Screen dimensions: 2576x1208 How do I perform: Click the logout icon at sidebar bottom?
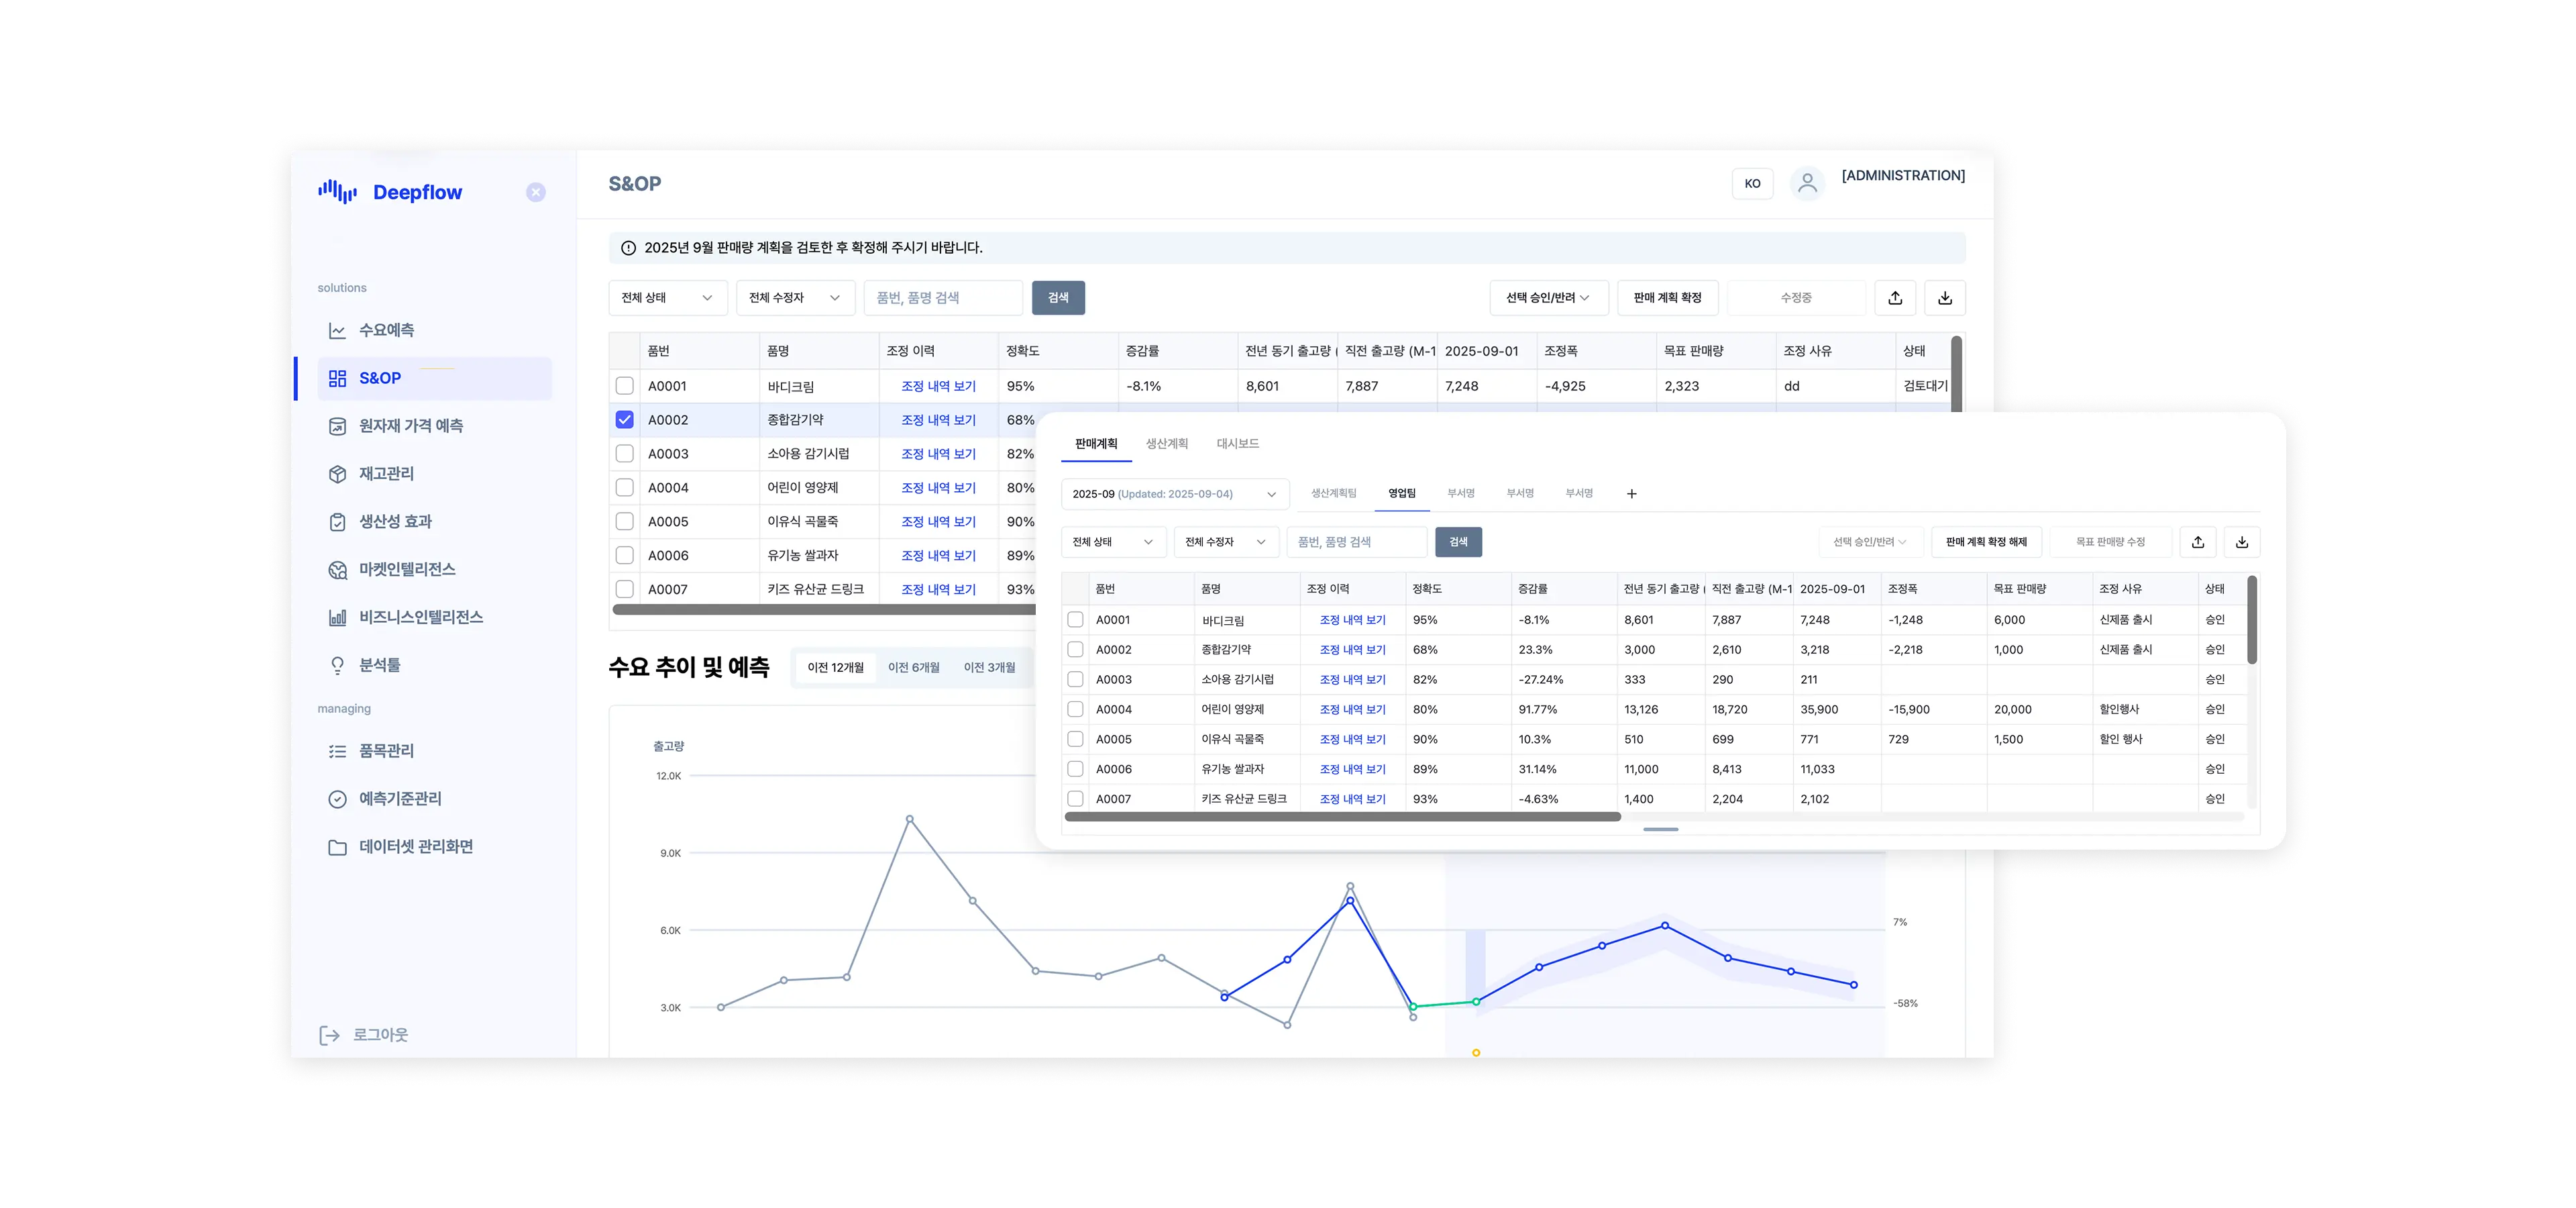[x=329, y=1035]
